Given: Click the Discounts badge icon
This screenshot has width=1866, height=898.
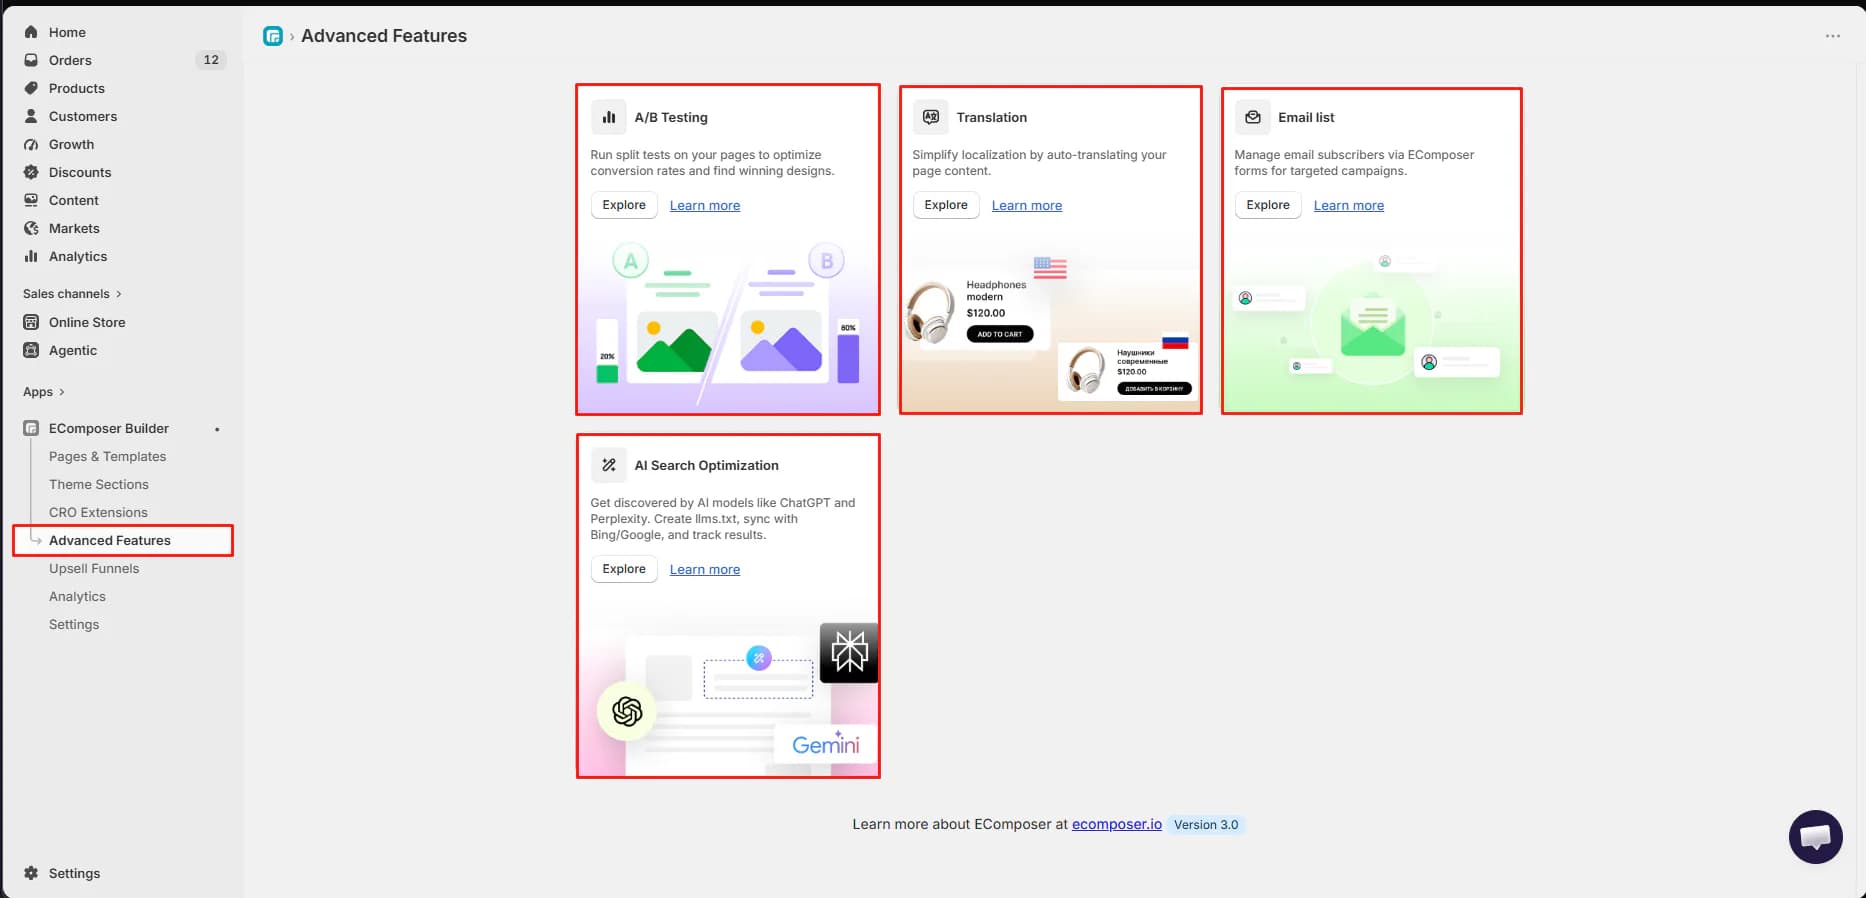Looking at the screenshot, I should 31,172.
